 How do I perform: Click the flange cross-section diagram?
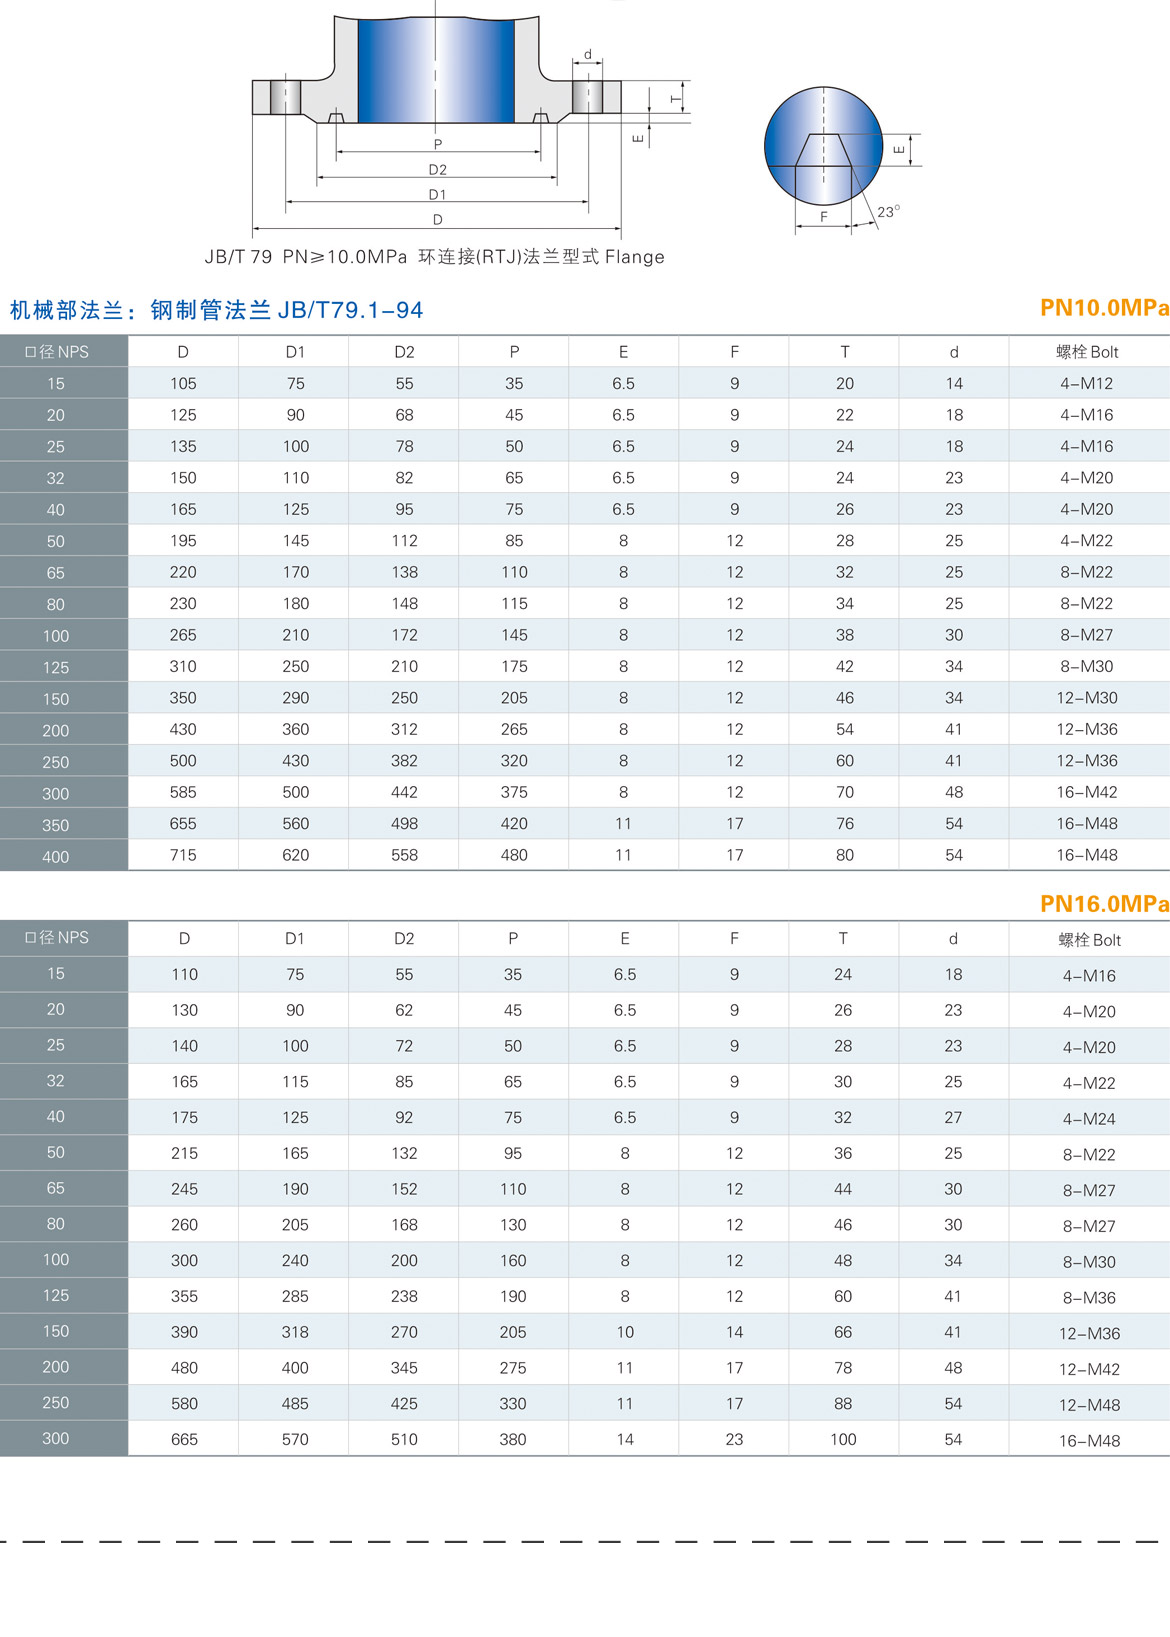pyautogui.click(x=437, y=110)
